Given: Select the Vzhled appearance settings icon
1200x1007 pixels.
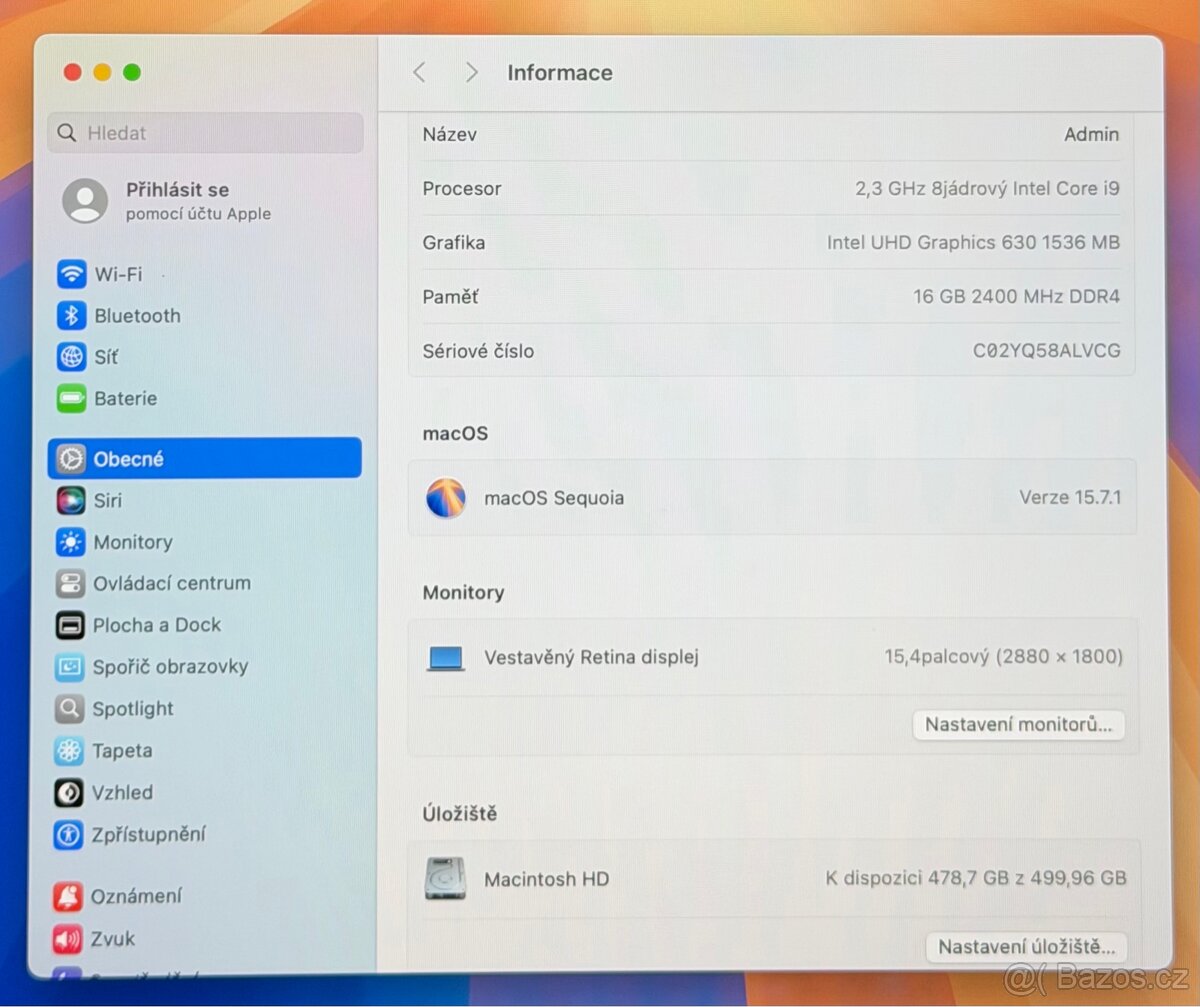Looking at the screenshot, I should click(x=70, y=793).
